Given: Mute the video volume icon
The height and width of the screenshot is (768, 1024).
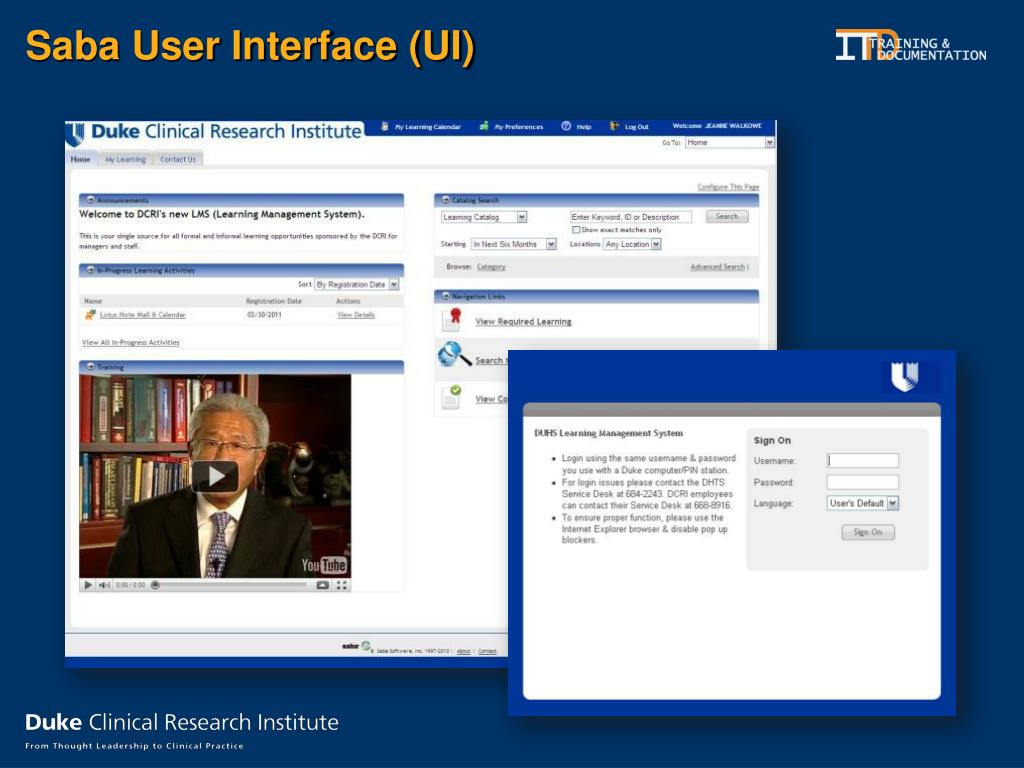Looking at the screenshot, I should (104, 585).
